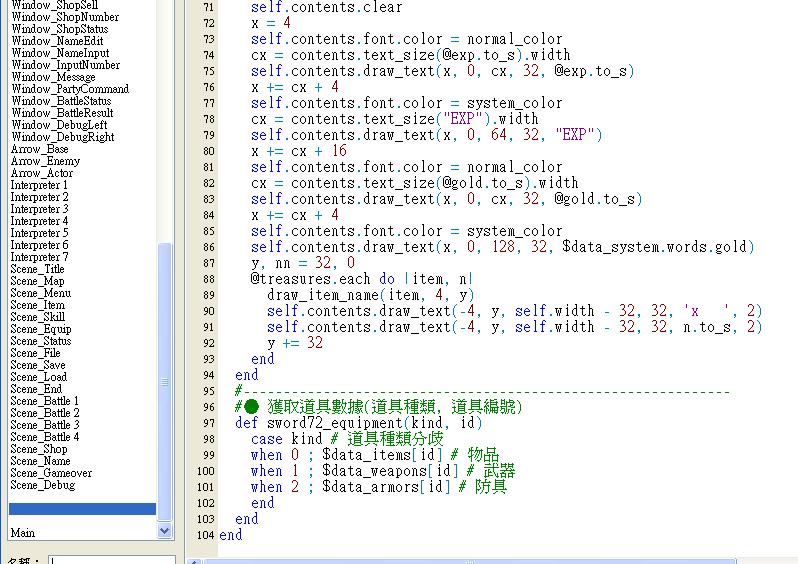Place cursor on line 88 @treasures.each
Viewport: 798px width, 564px height.
point(310,279)
